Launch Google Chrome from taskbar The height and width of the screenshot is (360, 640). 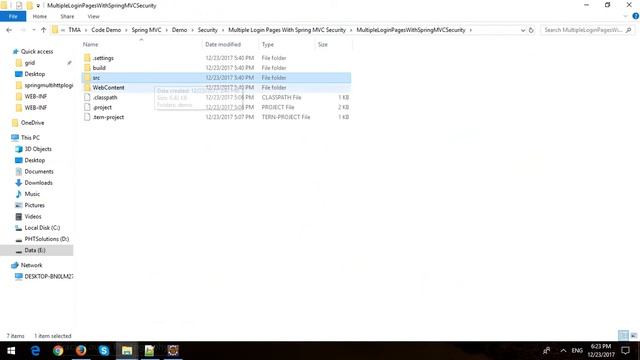click(58, 351)
